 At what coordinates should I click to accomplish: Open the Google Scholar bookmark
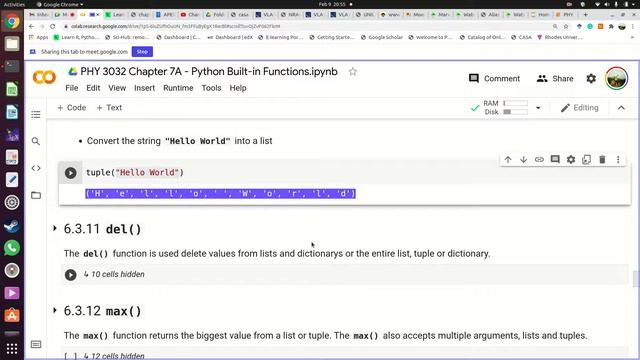382,37
